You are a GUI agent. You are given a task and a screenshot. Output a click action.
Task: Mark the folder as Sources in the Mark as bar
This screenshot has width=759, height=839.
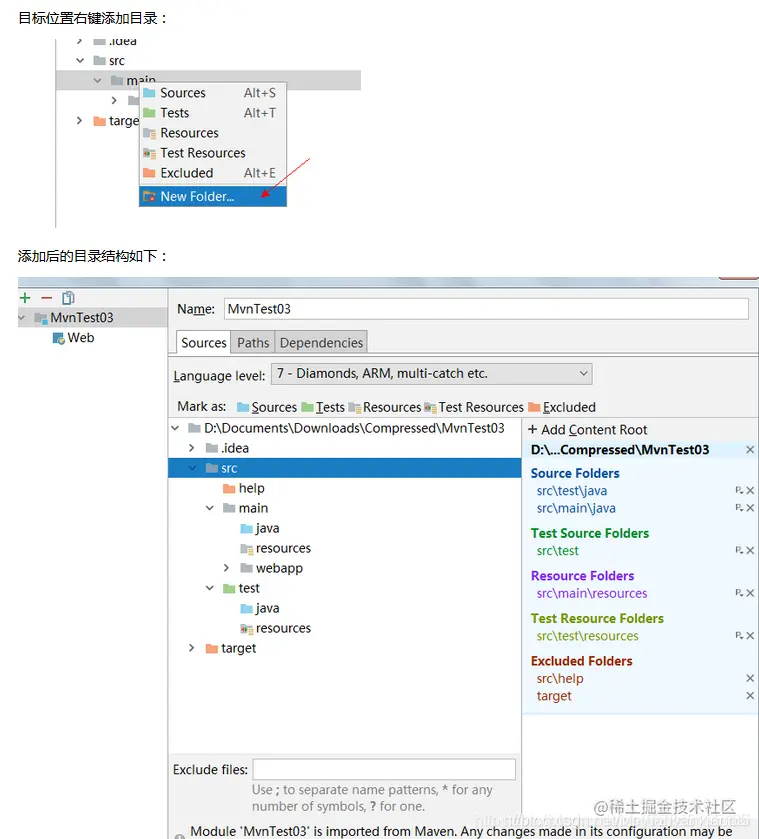[x=267, y=407]
